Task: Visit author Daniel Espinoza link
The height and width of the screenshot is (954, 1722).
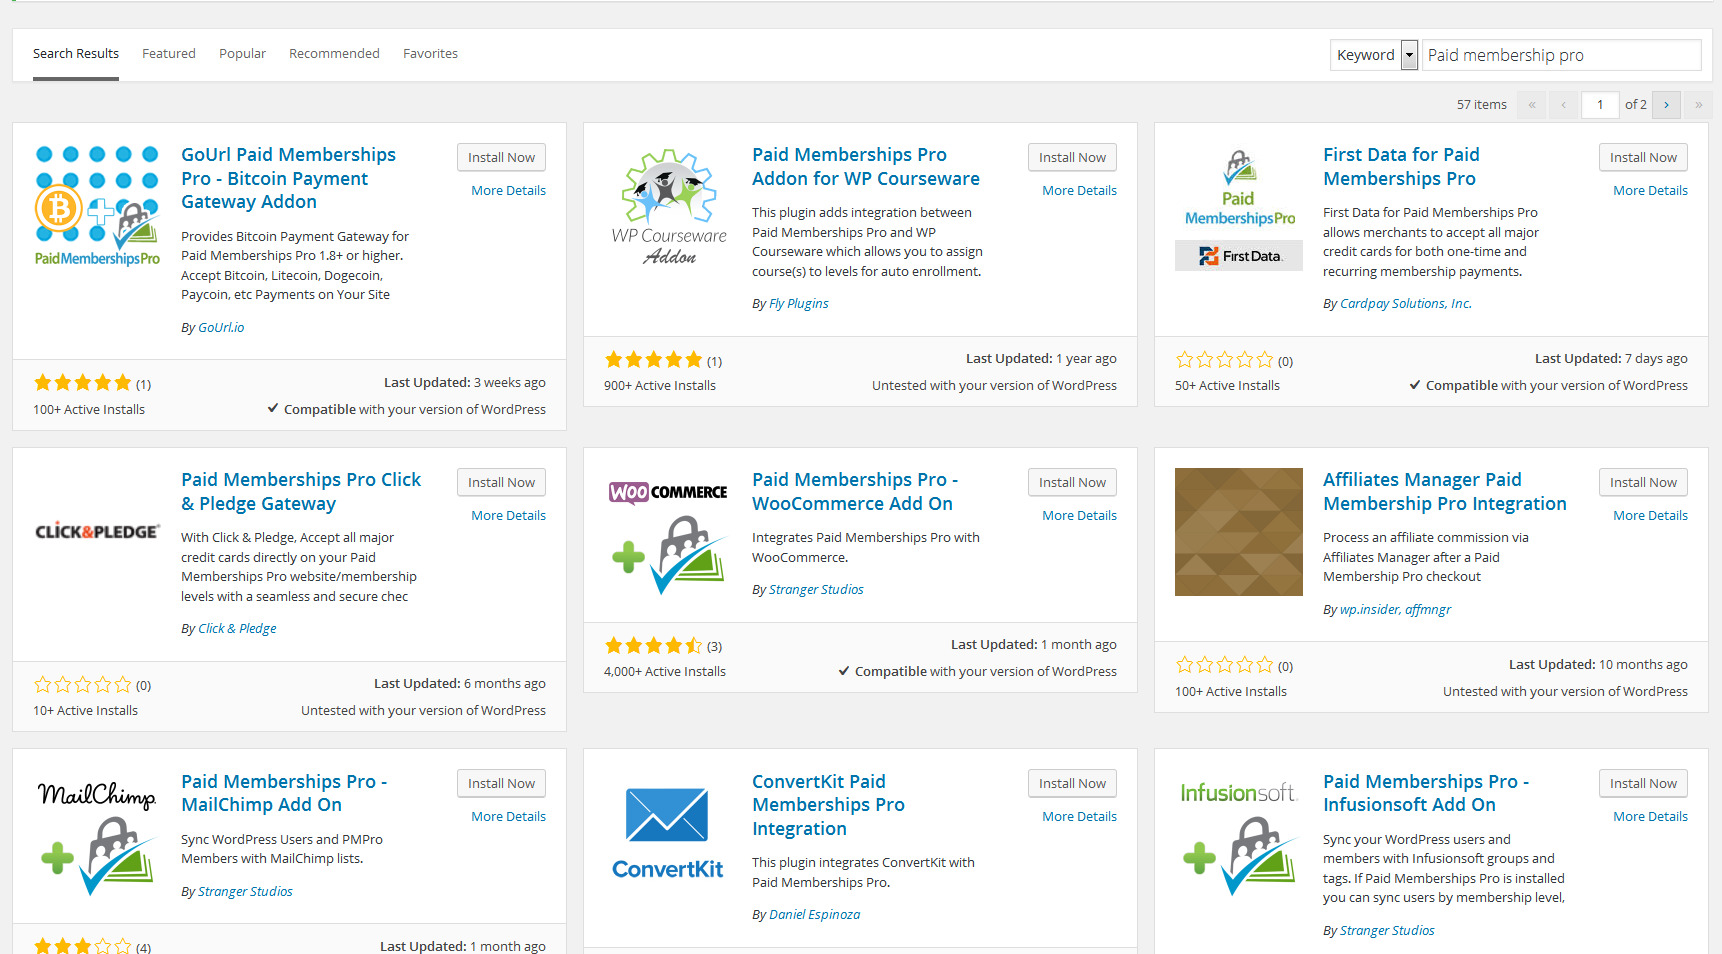Action: 814,914
